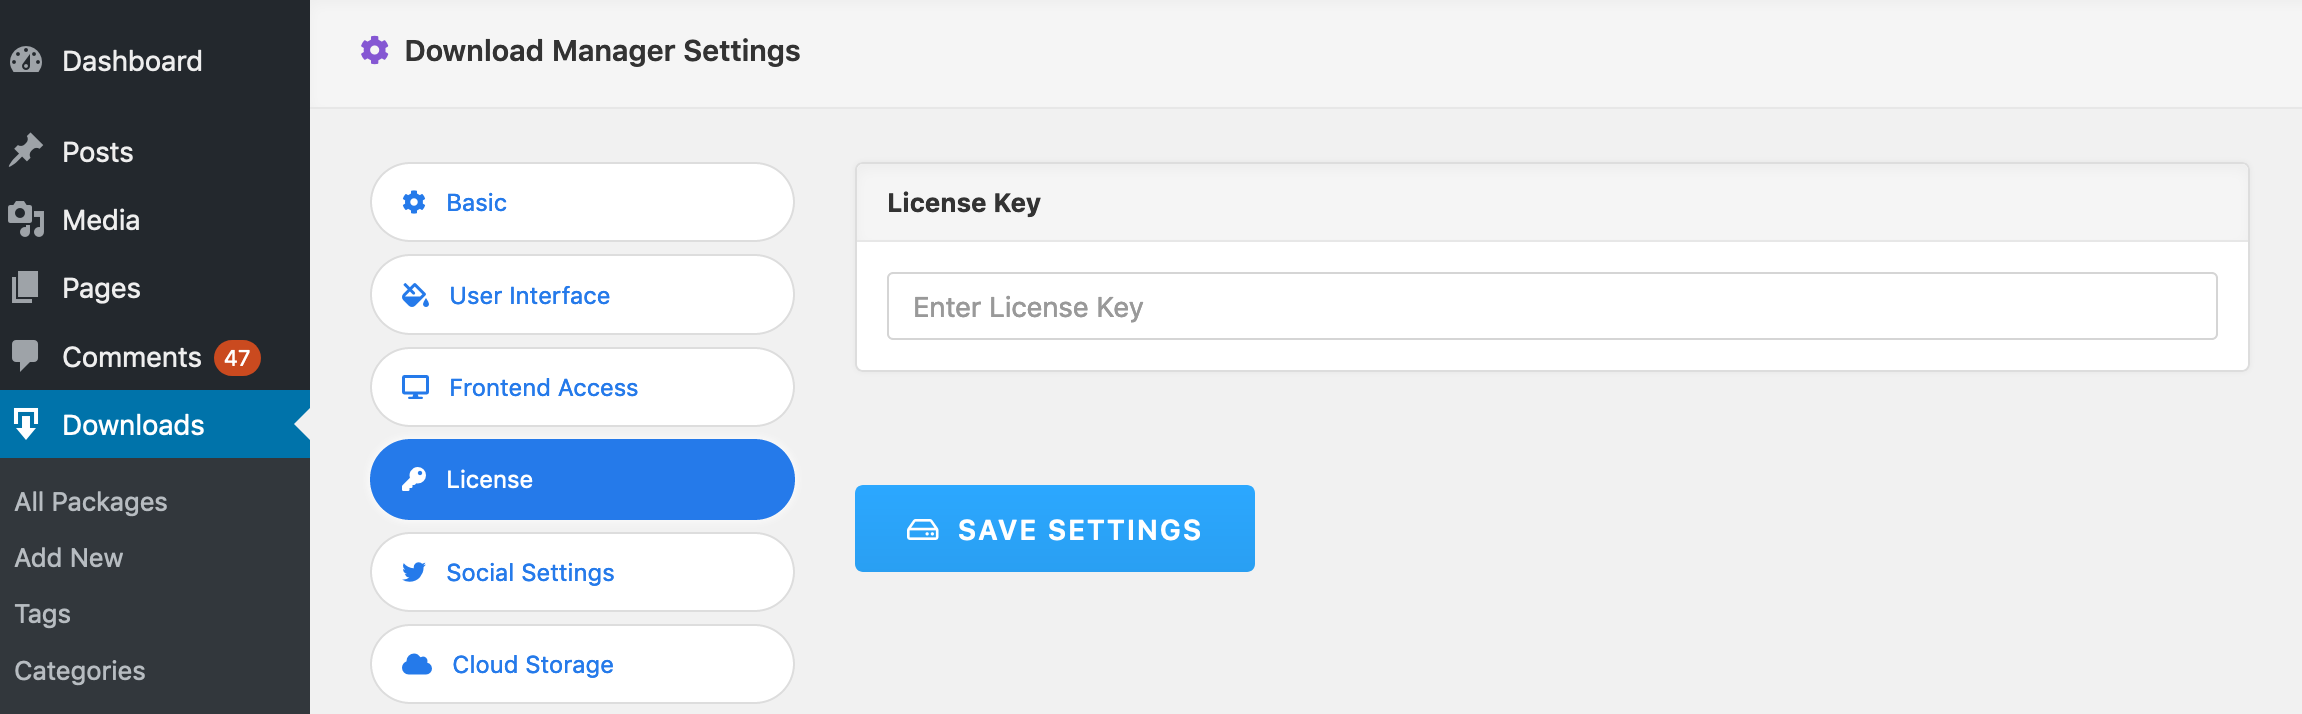This screenshot has height=714, width=2302.
Task: Click the monitor icon beside Frontend Access
Action: tap(416, 387)
